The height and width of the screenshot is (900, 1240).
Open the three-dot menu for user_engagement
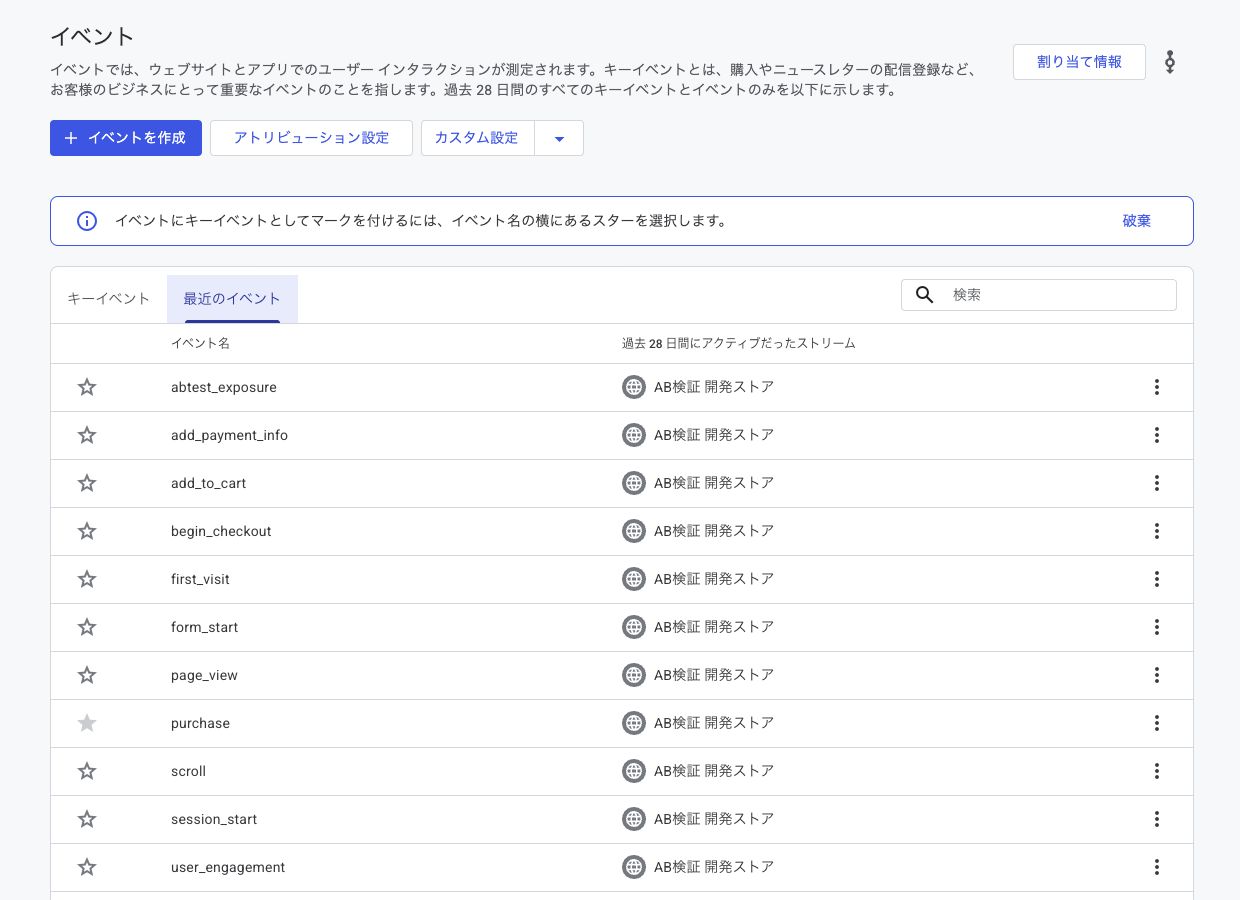1157,867
